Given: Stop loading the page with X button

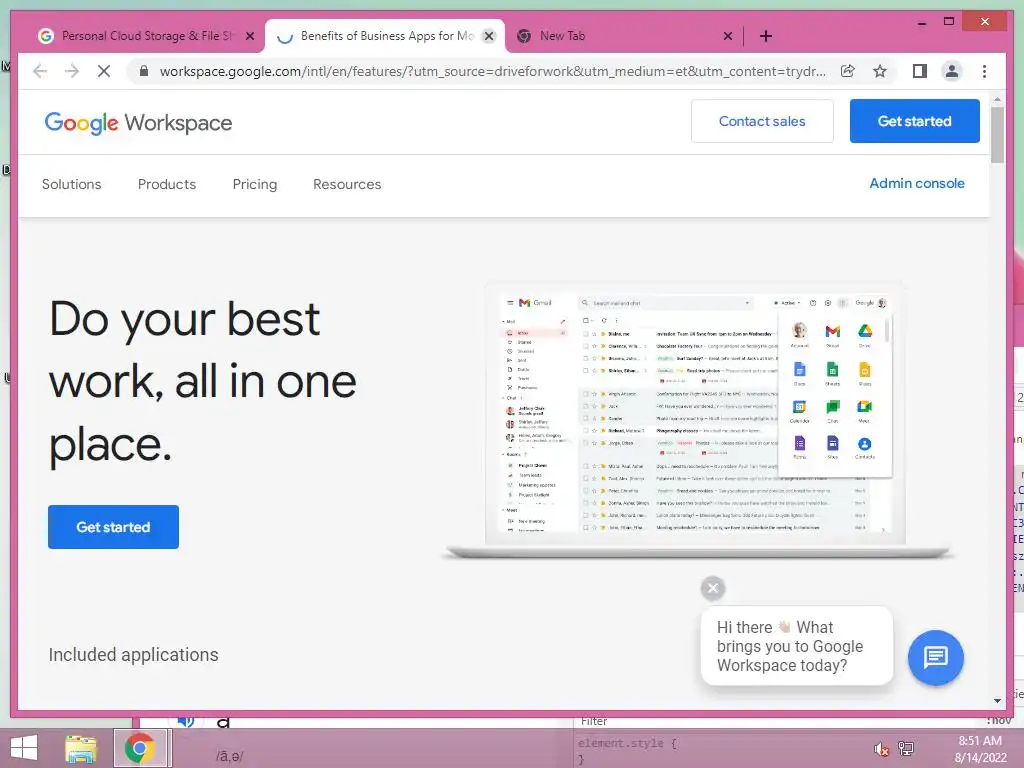Looking at the screenshot, I should click(x=104, y=71).
